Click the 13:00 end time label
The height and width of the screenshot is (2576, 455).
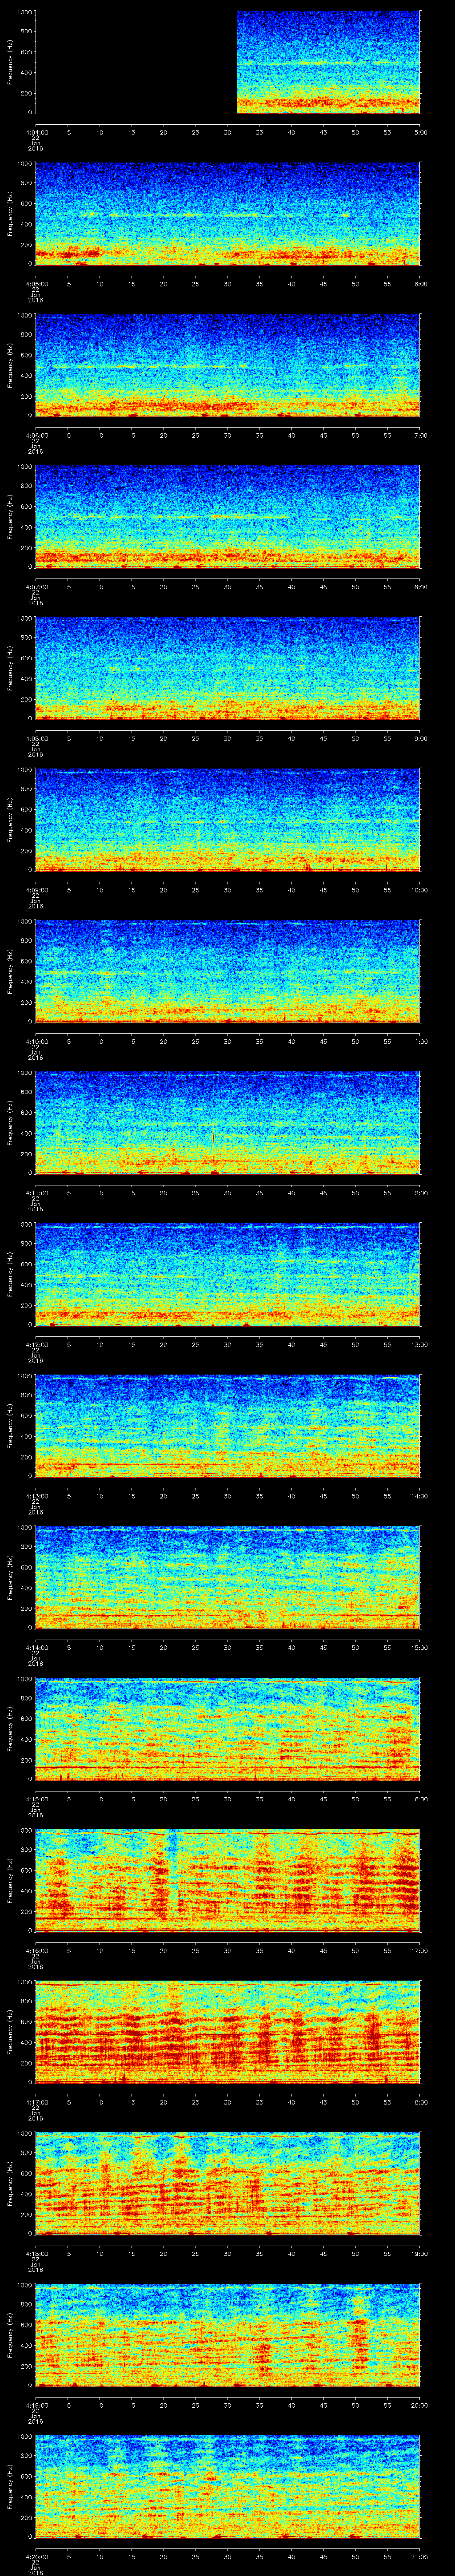click(x=419, y=1344)
